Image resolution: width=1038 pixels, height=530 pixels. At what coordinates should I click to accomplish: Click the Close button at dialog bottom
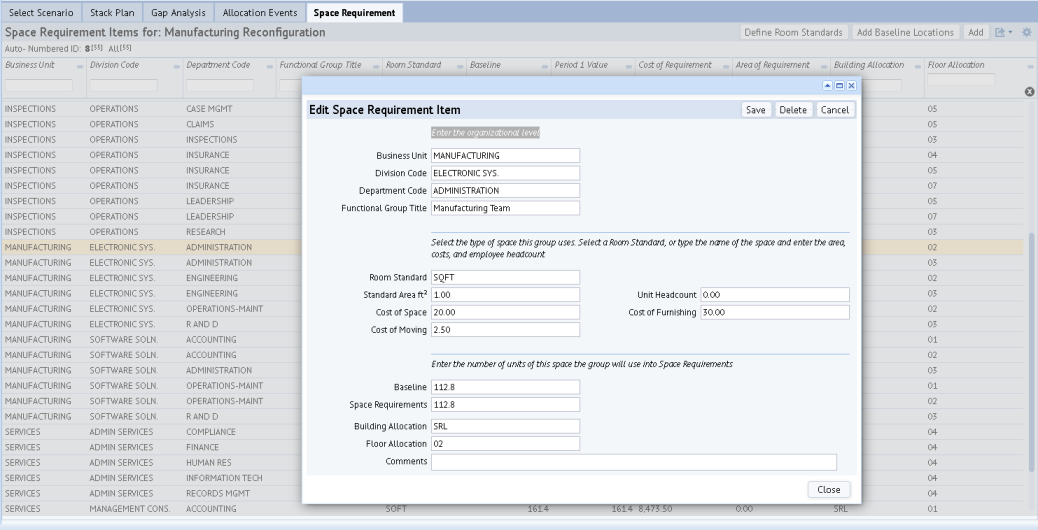click(x=828, y=490)
